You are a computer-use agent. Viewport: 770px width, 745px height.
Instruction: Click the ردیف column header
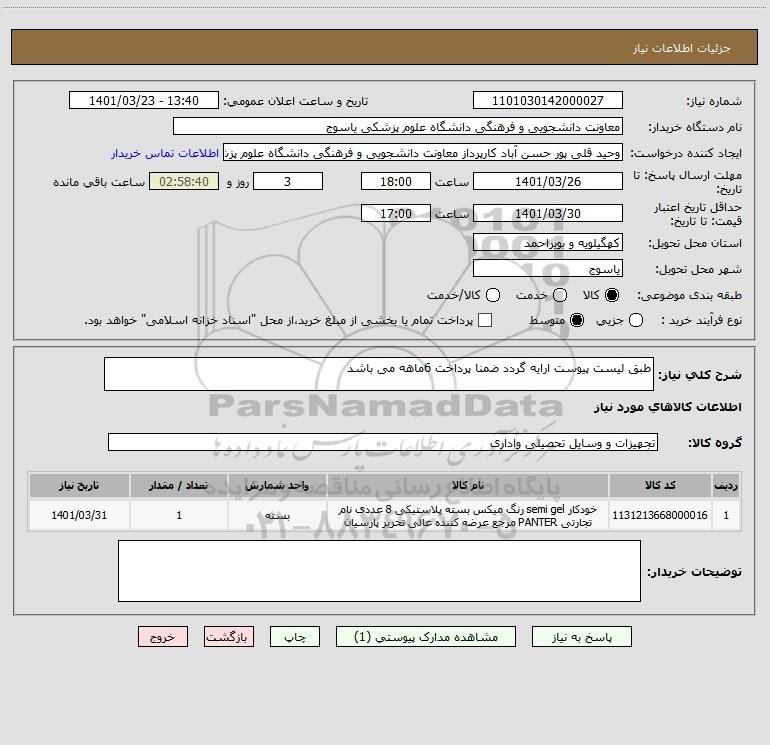726,485
